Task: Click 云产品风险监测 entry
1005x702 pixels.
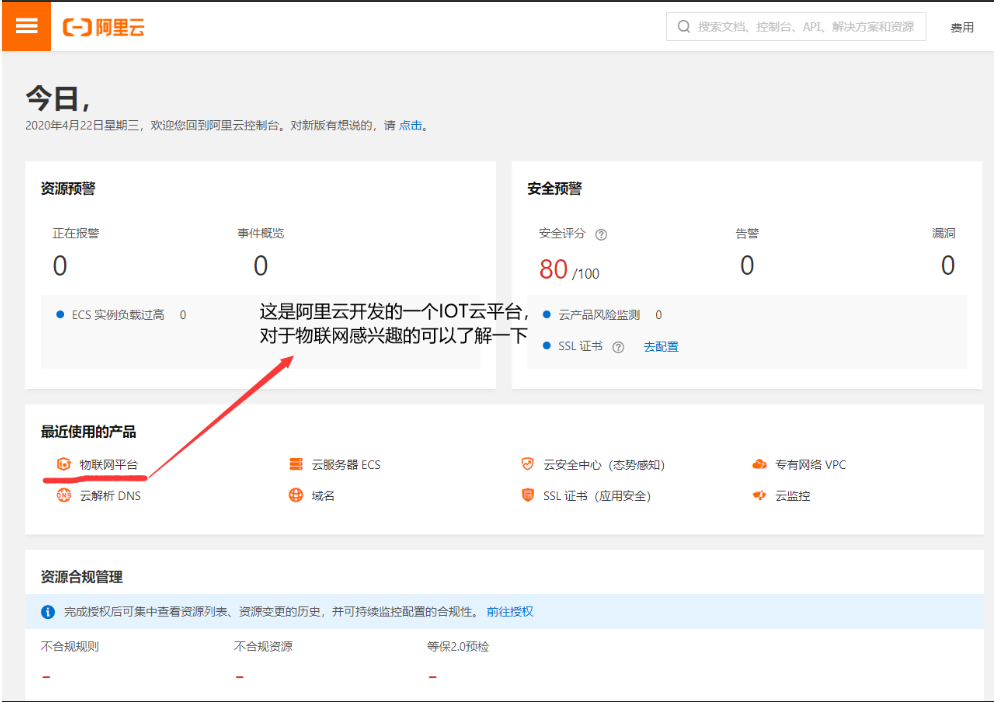Action: click(x=599, y=315)
